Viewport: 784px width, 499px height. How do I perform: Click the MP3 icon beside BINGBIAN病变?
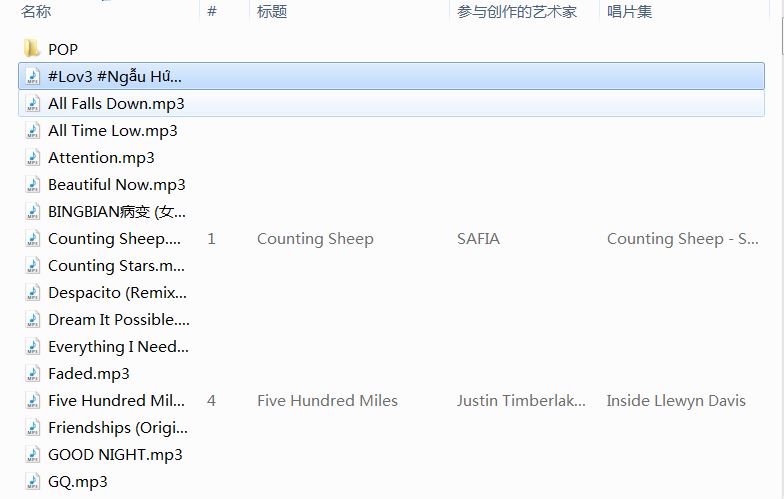point(32,212)
